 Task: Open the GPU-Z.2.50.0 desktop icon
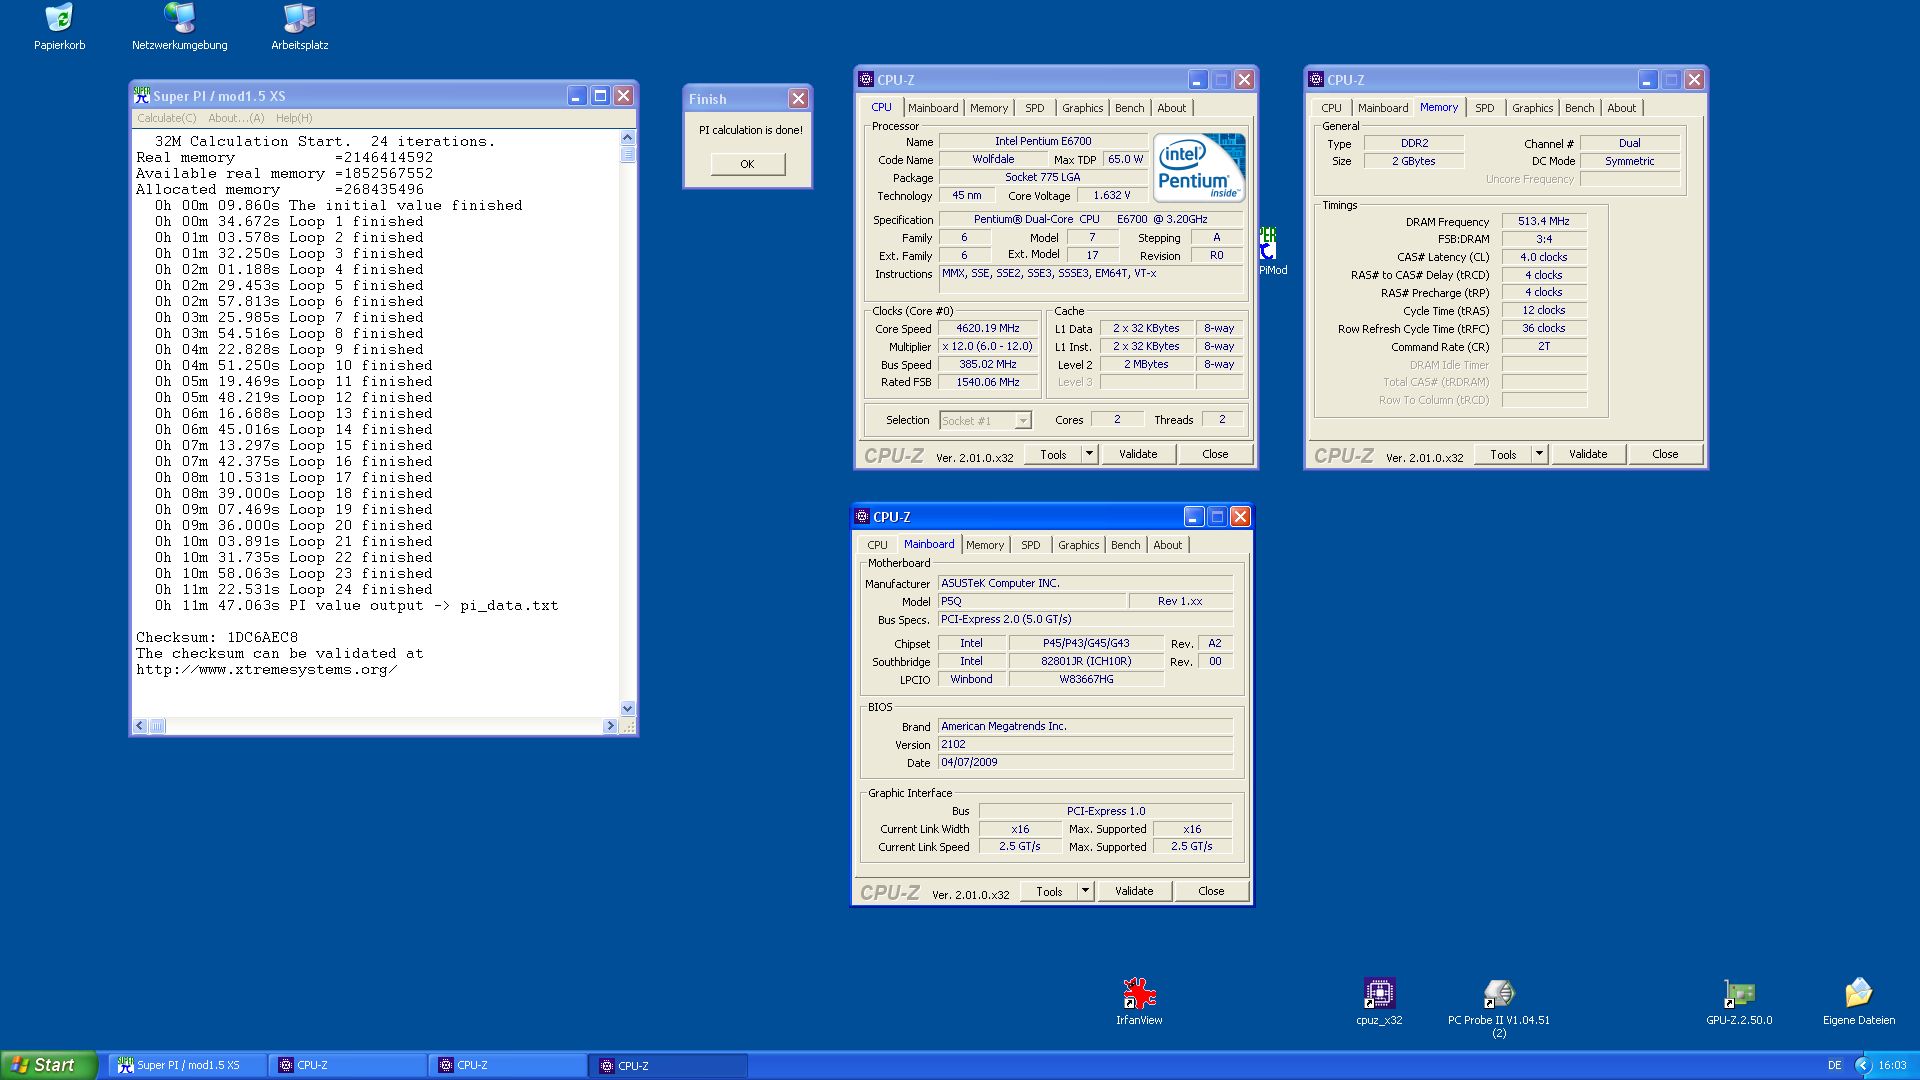pyautogui.click(x=1739, y=1002)
